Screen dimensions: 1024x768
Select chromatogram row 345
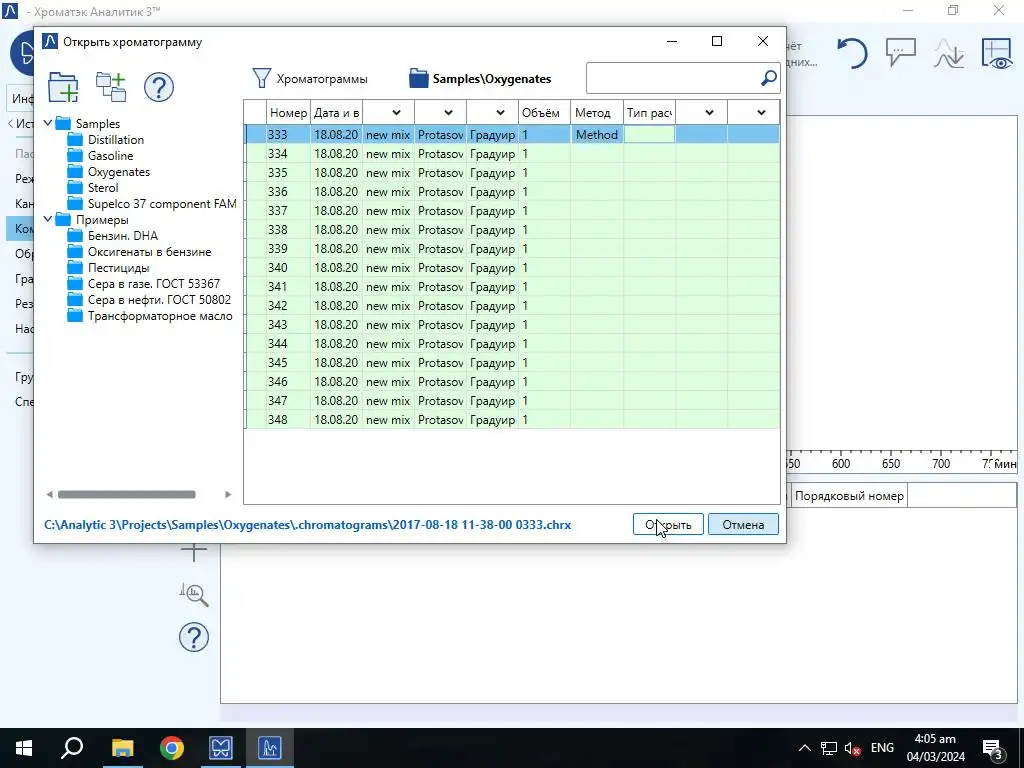(x=512, y=362)
